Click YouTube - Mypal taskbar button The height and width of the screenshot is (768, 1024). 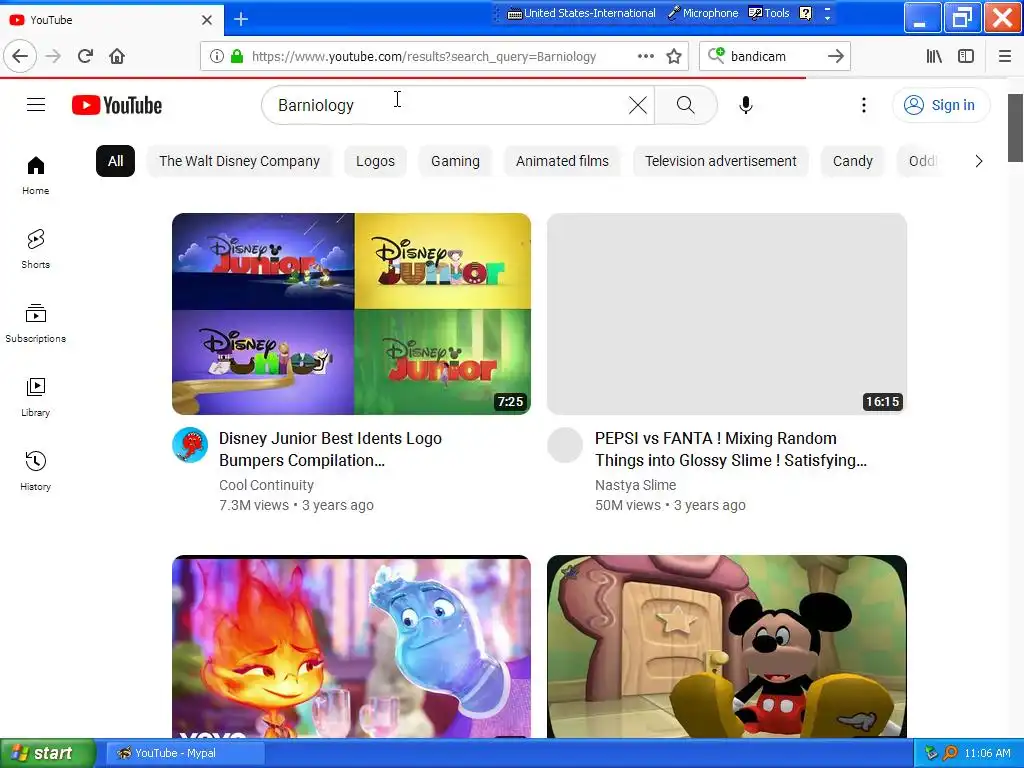click(x=185, y=753)
